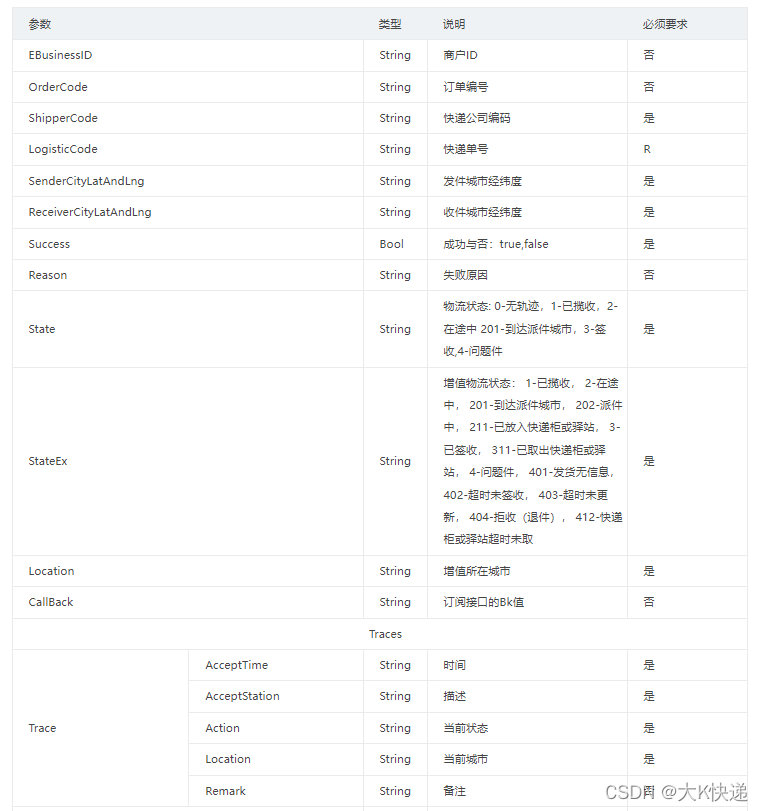This screenshot has height=811, width=763.
Task: Click the 快递公司编码 description
Action: [477, 118]
